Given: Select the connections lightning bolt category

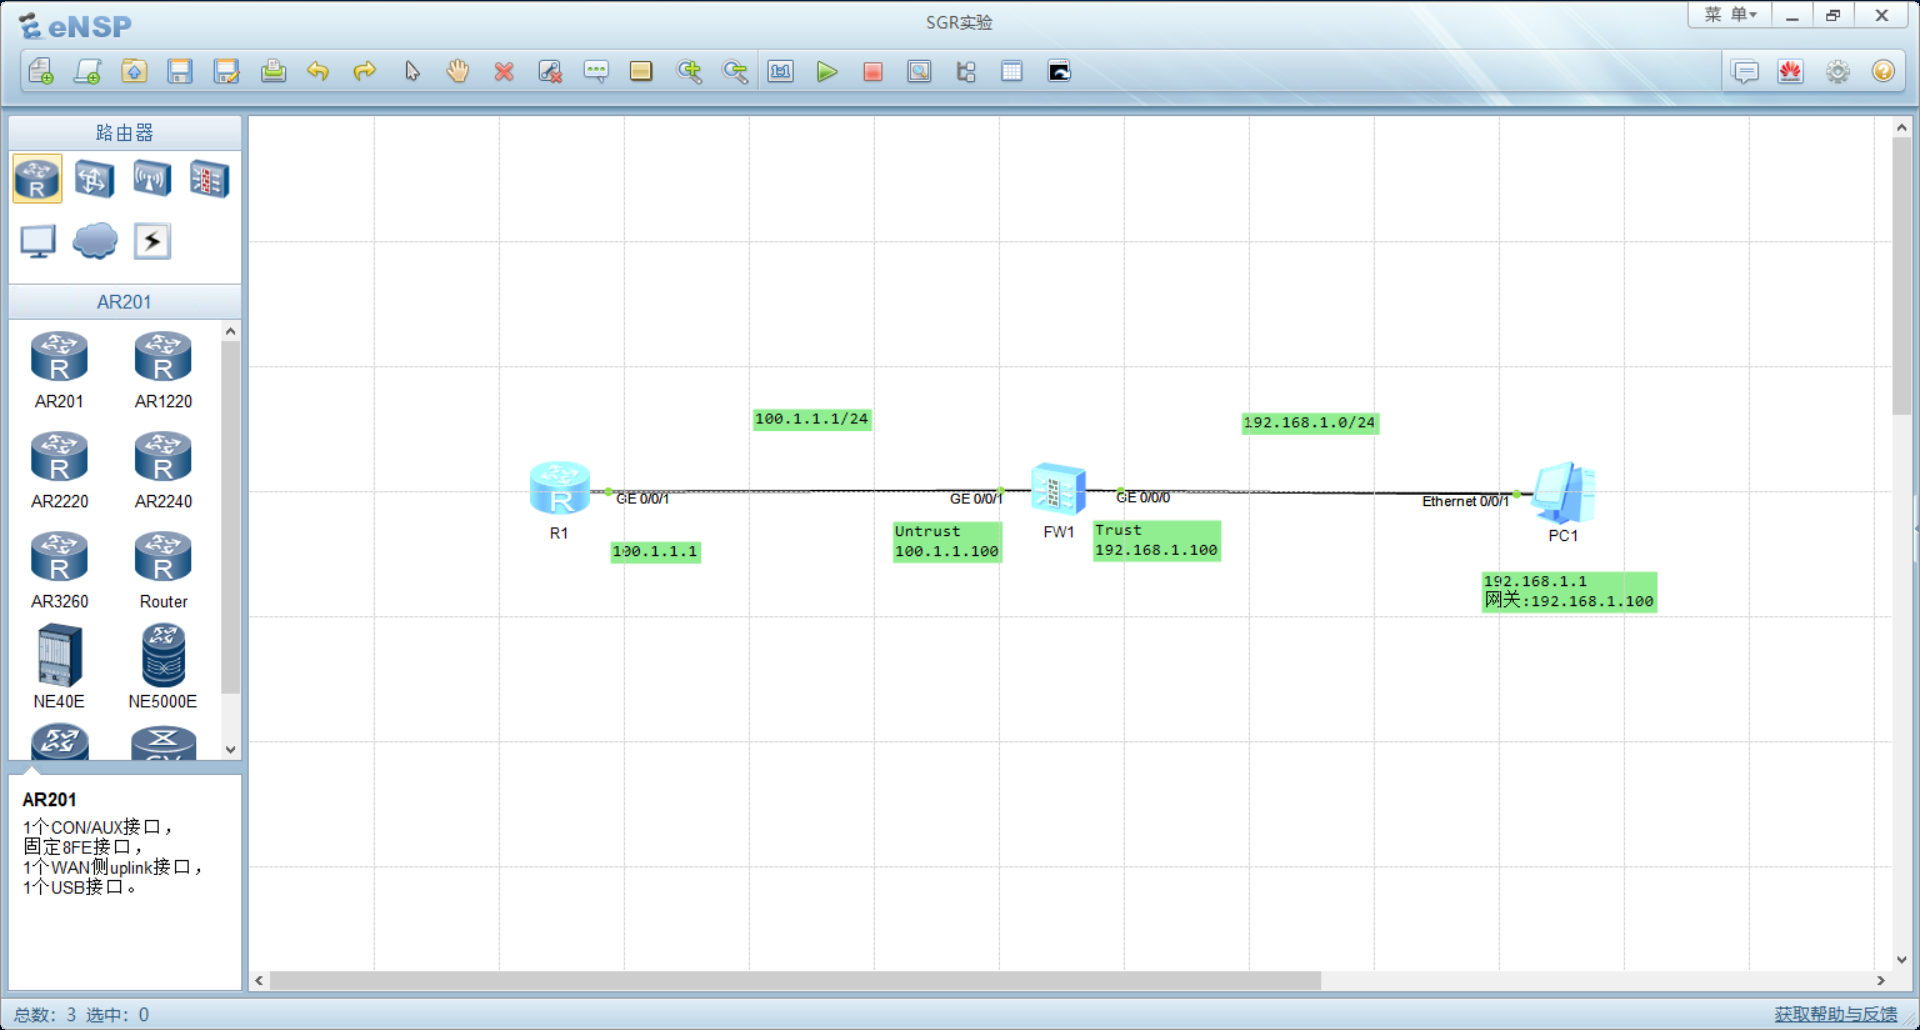Looking at the screenshot, I should 152,241.
